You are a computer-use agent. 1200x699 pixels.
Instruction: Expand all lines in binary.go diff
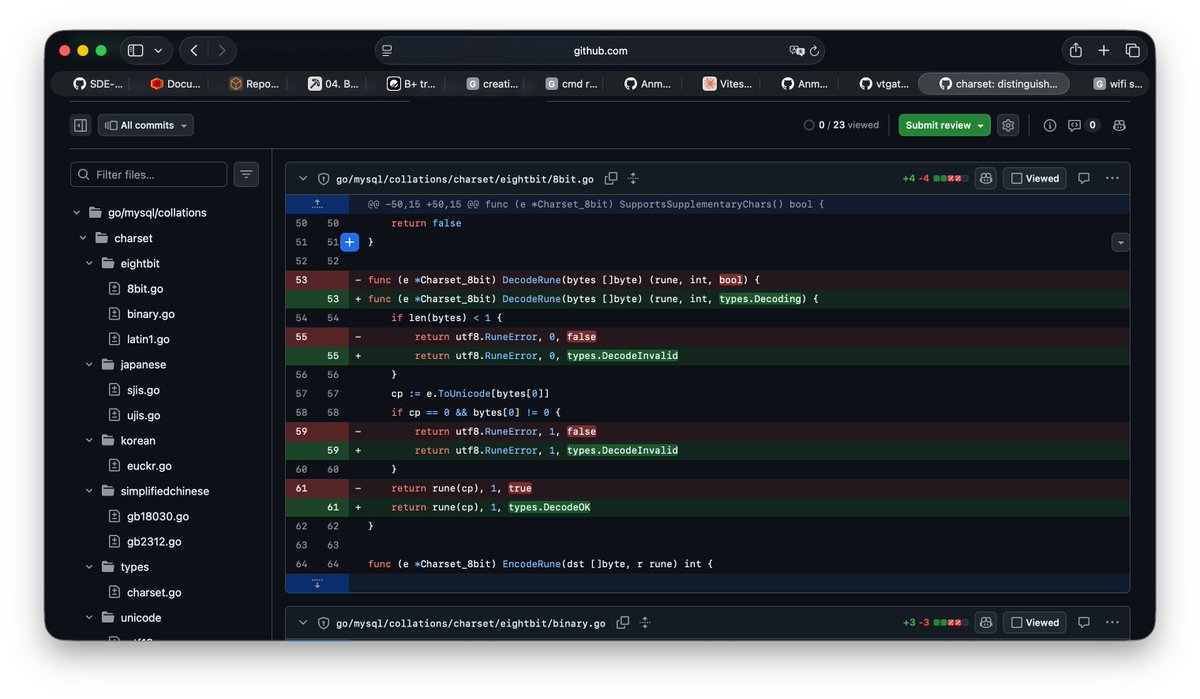[x=645, y=623]
